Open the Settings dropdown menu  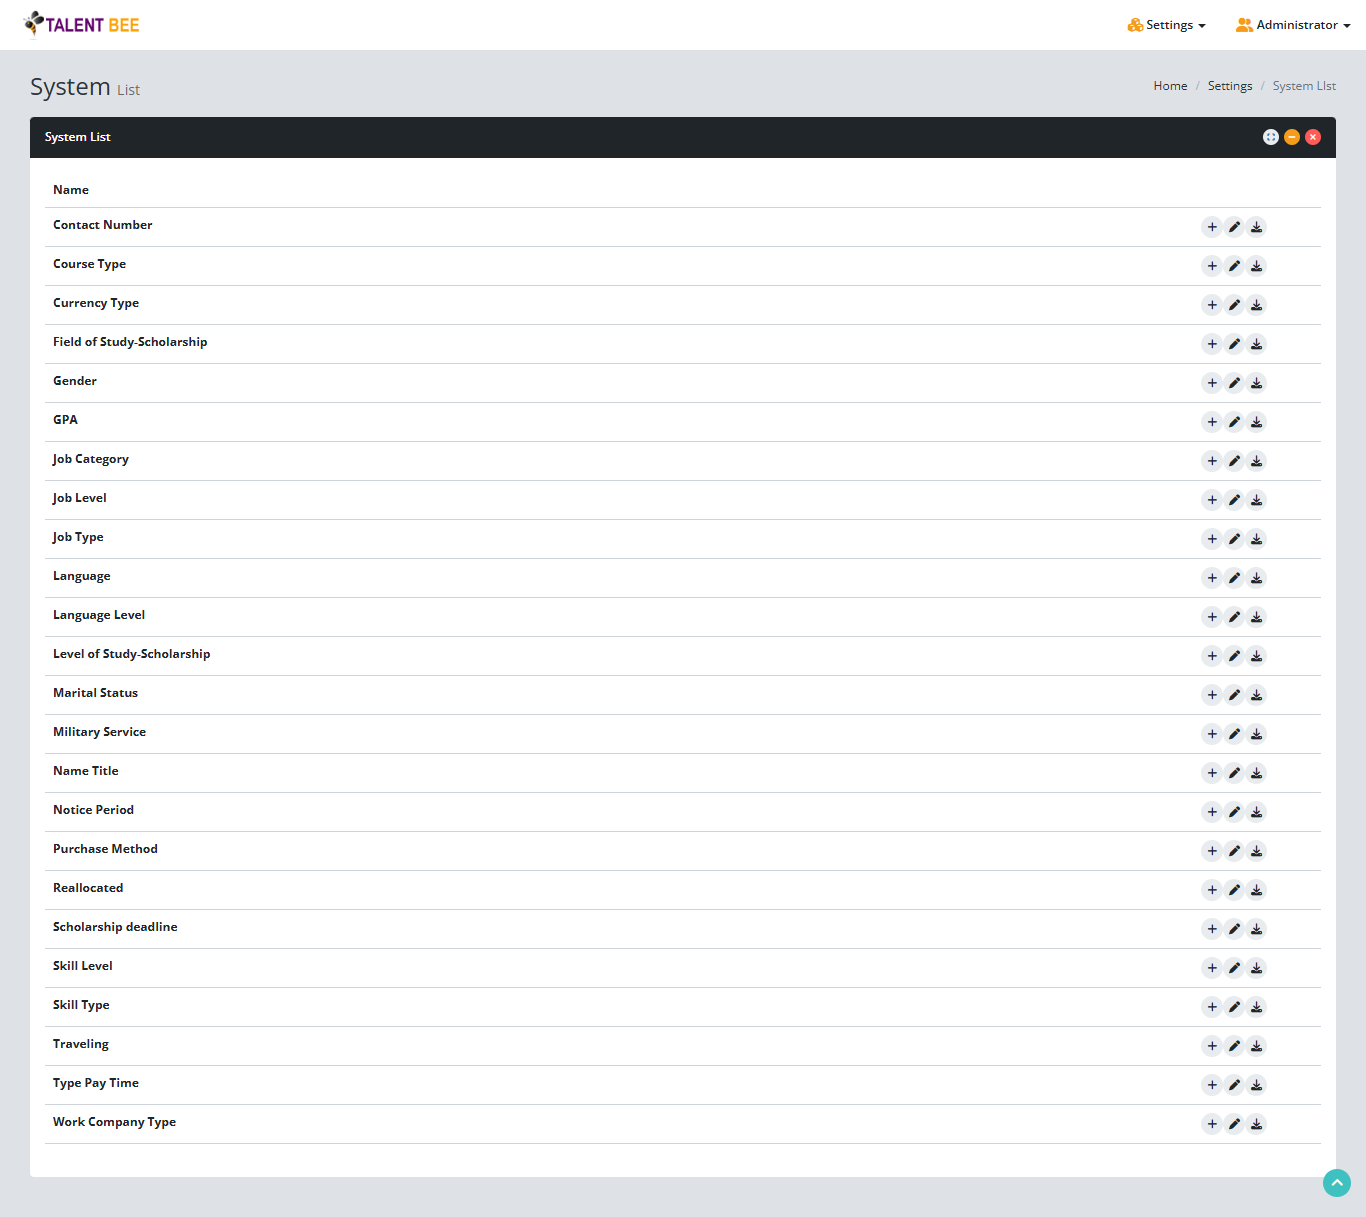tap(1166, 25)
